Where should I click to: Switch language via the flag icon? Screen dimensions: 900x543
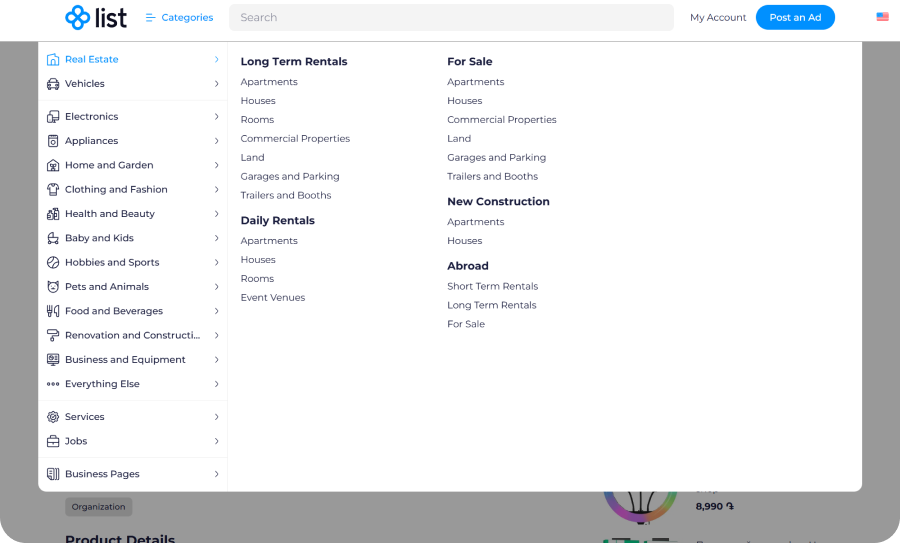point(883,17)
